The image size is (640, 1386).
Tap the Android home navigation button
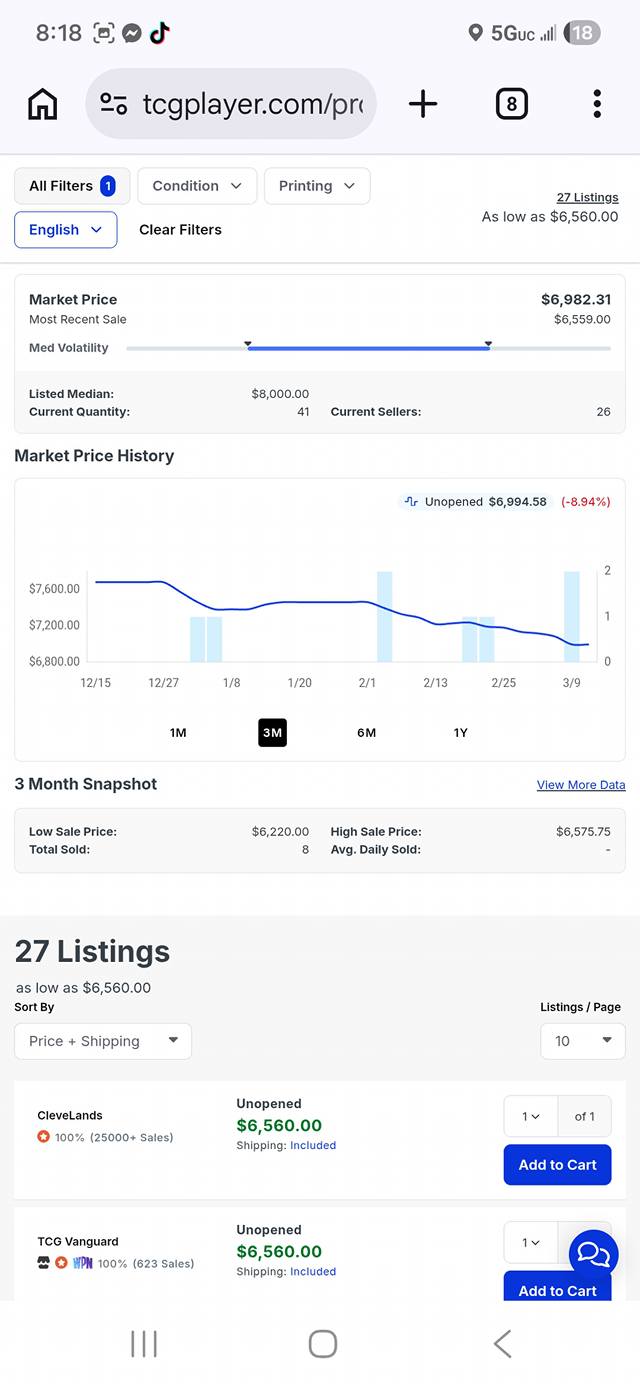click(322, 1344)
